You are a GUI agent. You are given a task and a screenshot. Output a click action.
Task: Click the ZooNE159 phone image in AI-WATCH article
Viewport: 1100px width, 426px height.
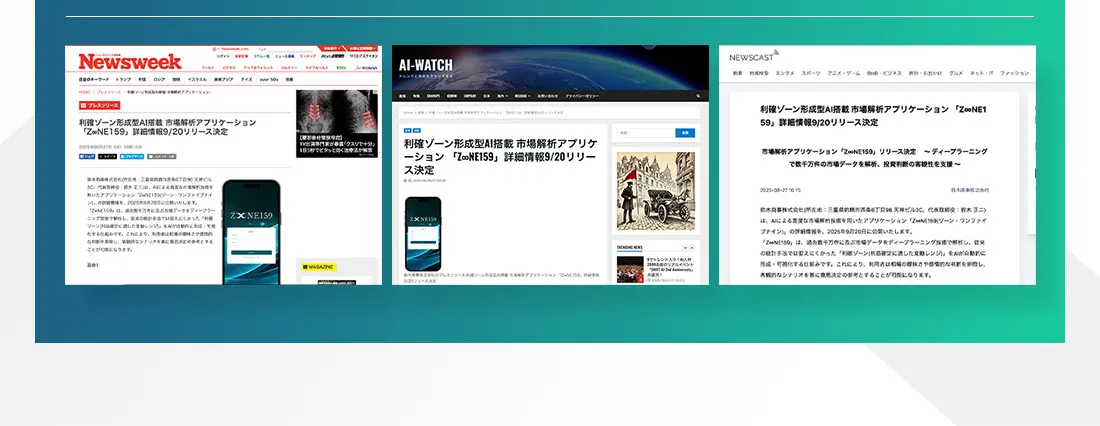(x=423, y=234)
